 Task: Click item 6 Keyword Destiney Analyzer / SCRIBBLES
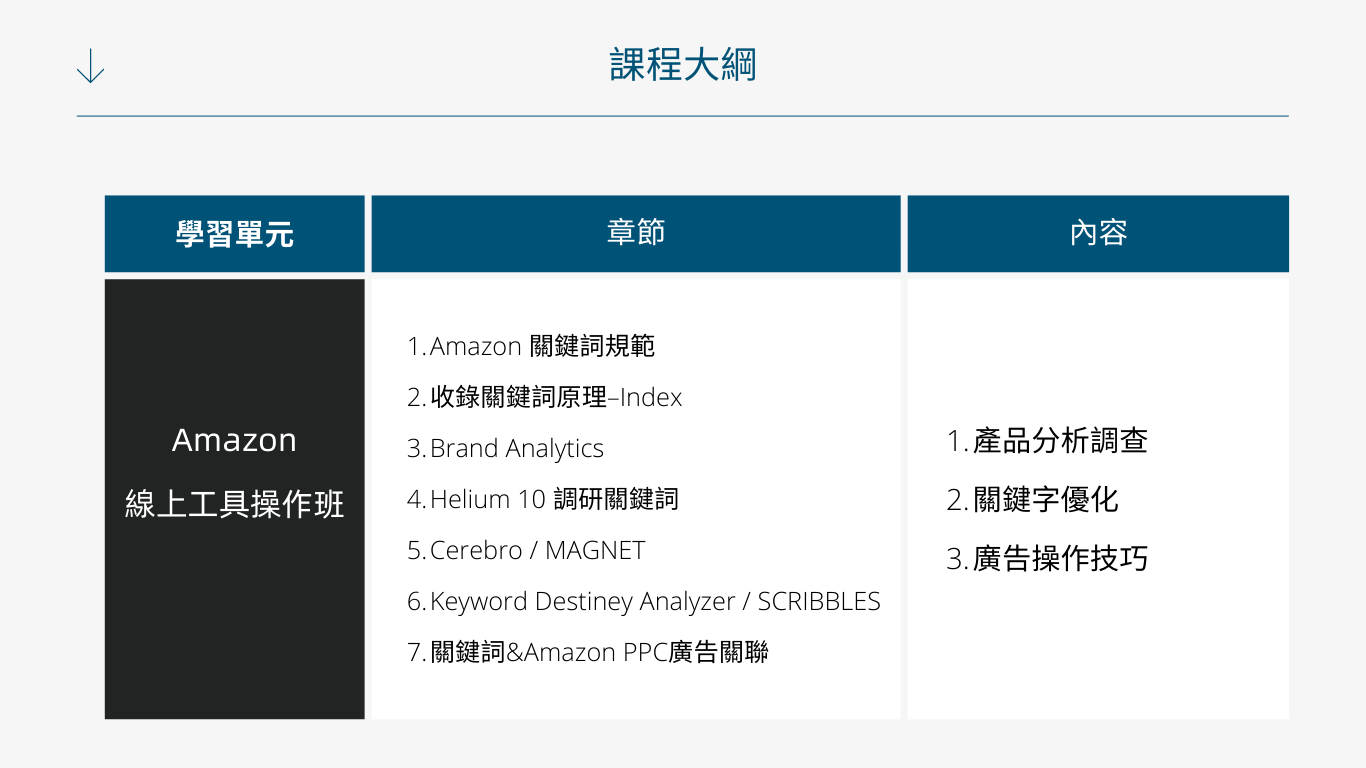click(644, 601)
